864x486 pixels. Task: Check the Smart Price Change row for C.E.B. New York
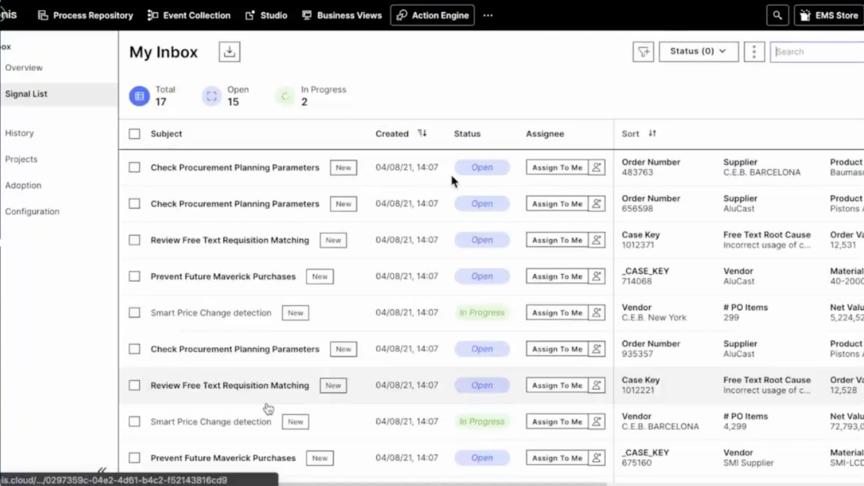click(x=134, y=313)
